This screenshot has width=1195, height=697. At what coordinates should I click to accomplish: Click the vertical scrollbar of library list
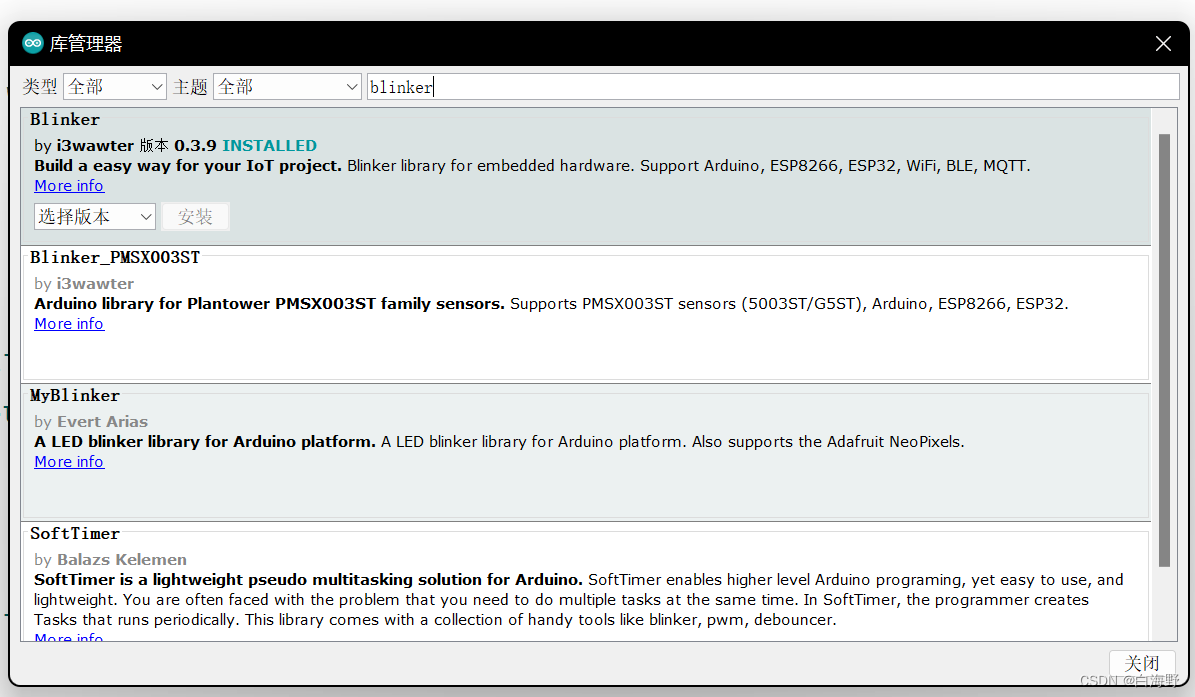click(1164, 350)
